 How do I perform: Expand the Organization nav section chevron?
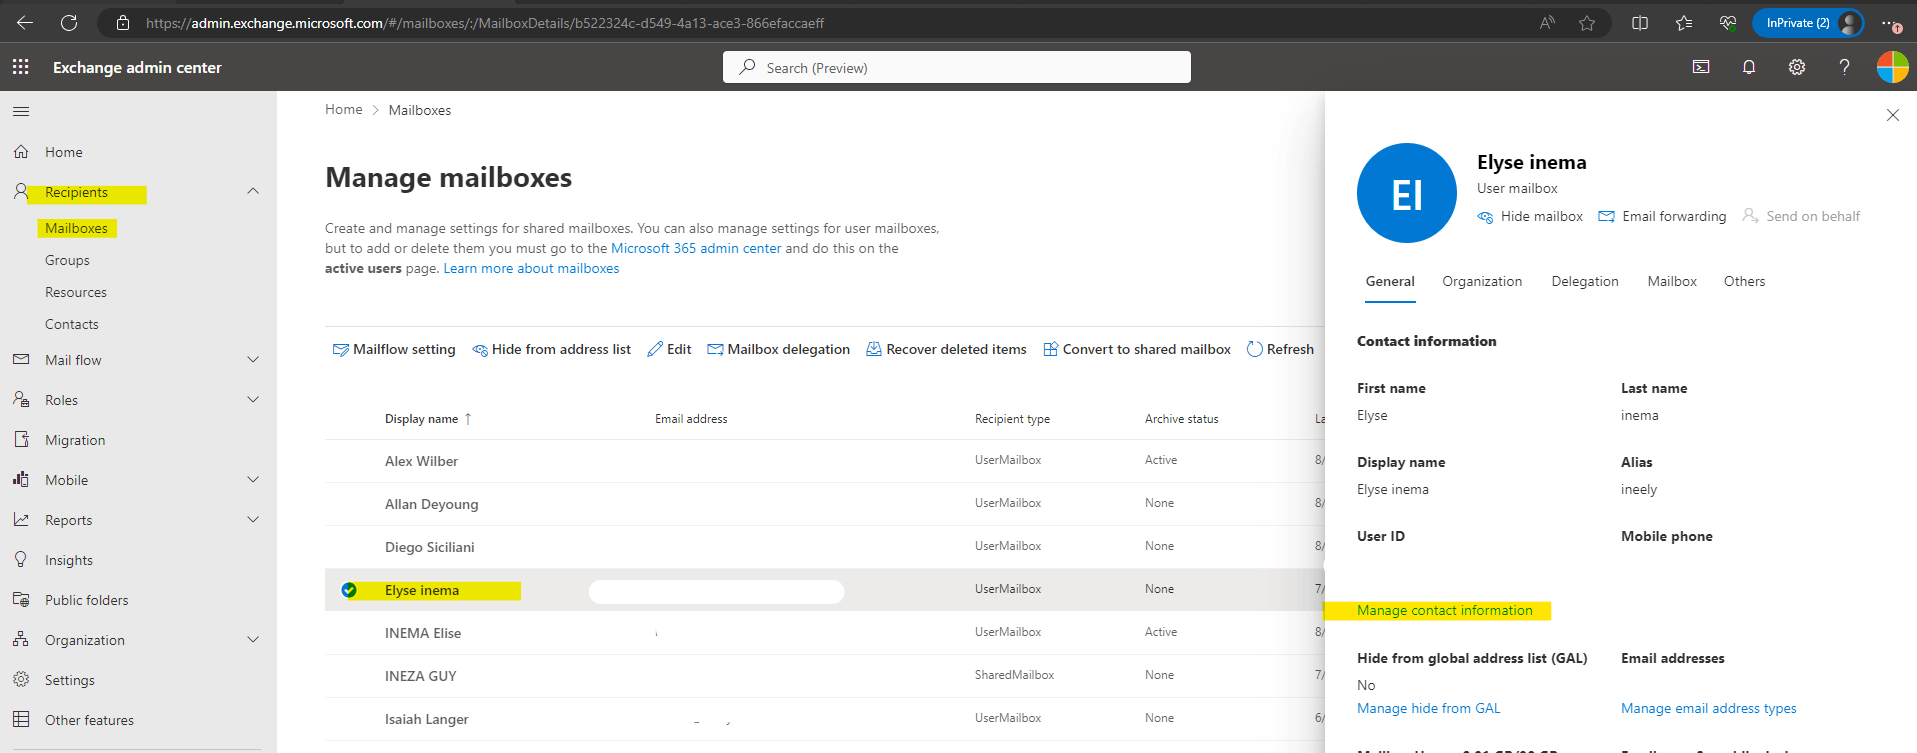(x=253, y=639)
